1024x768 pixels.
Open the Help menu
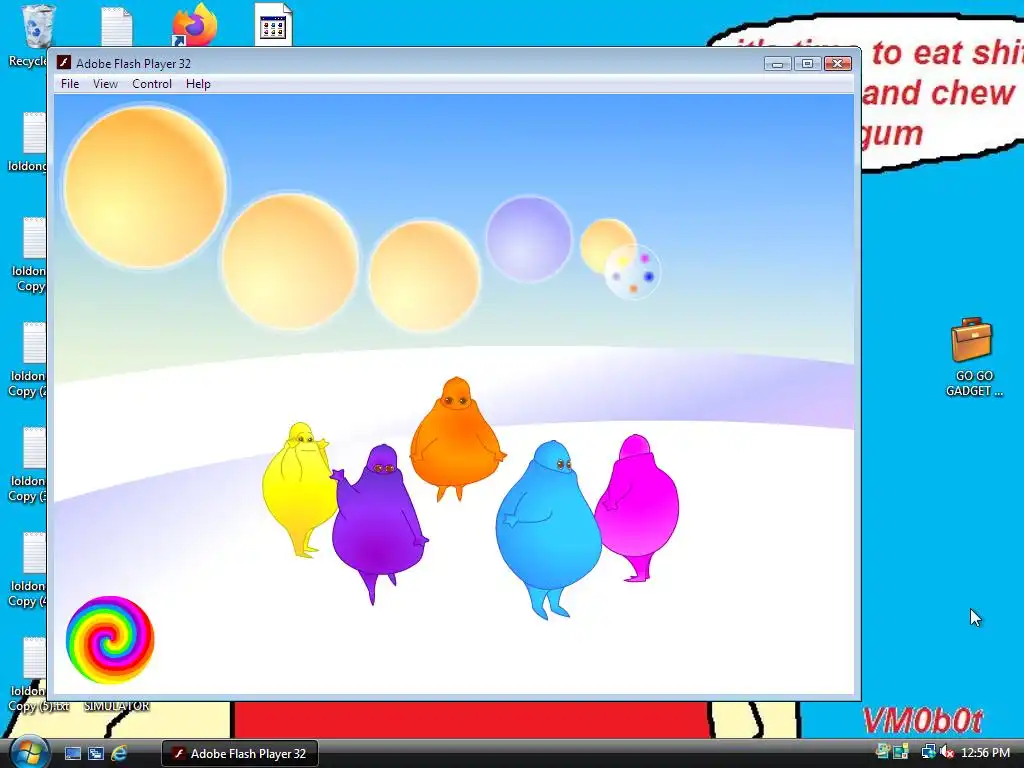tap(198, 84)
